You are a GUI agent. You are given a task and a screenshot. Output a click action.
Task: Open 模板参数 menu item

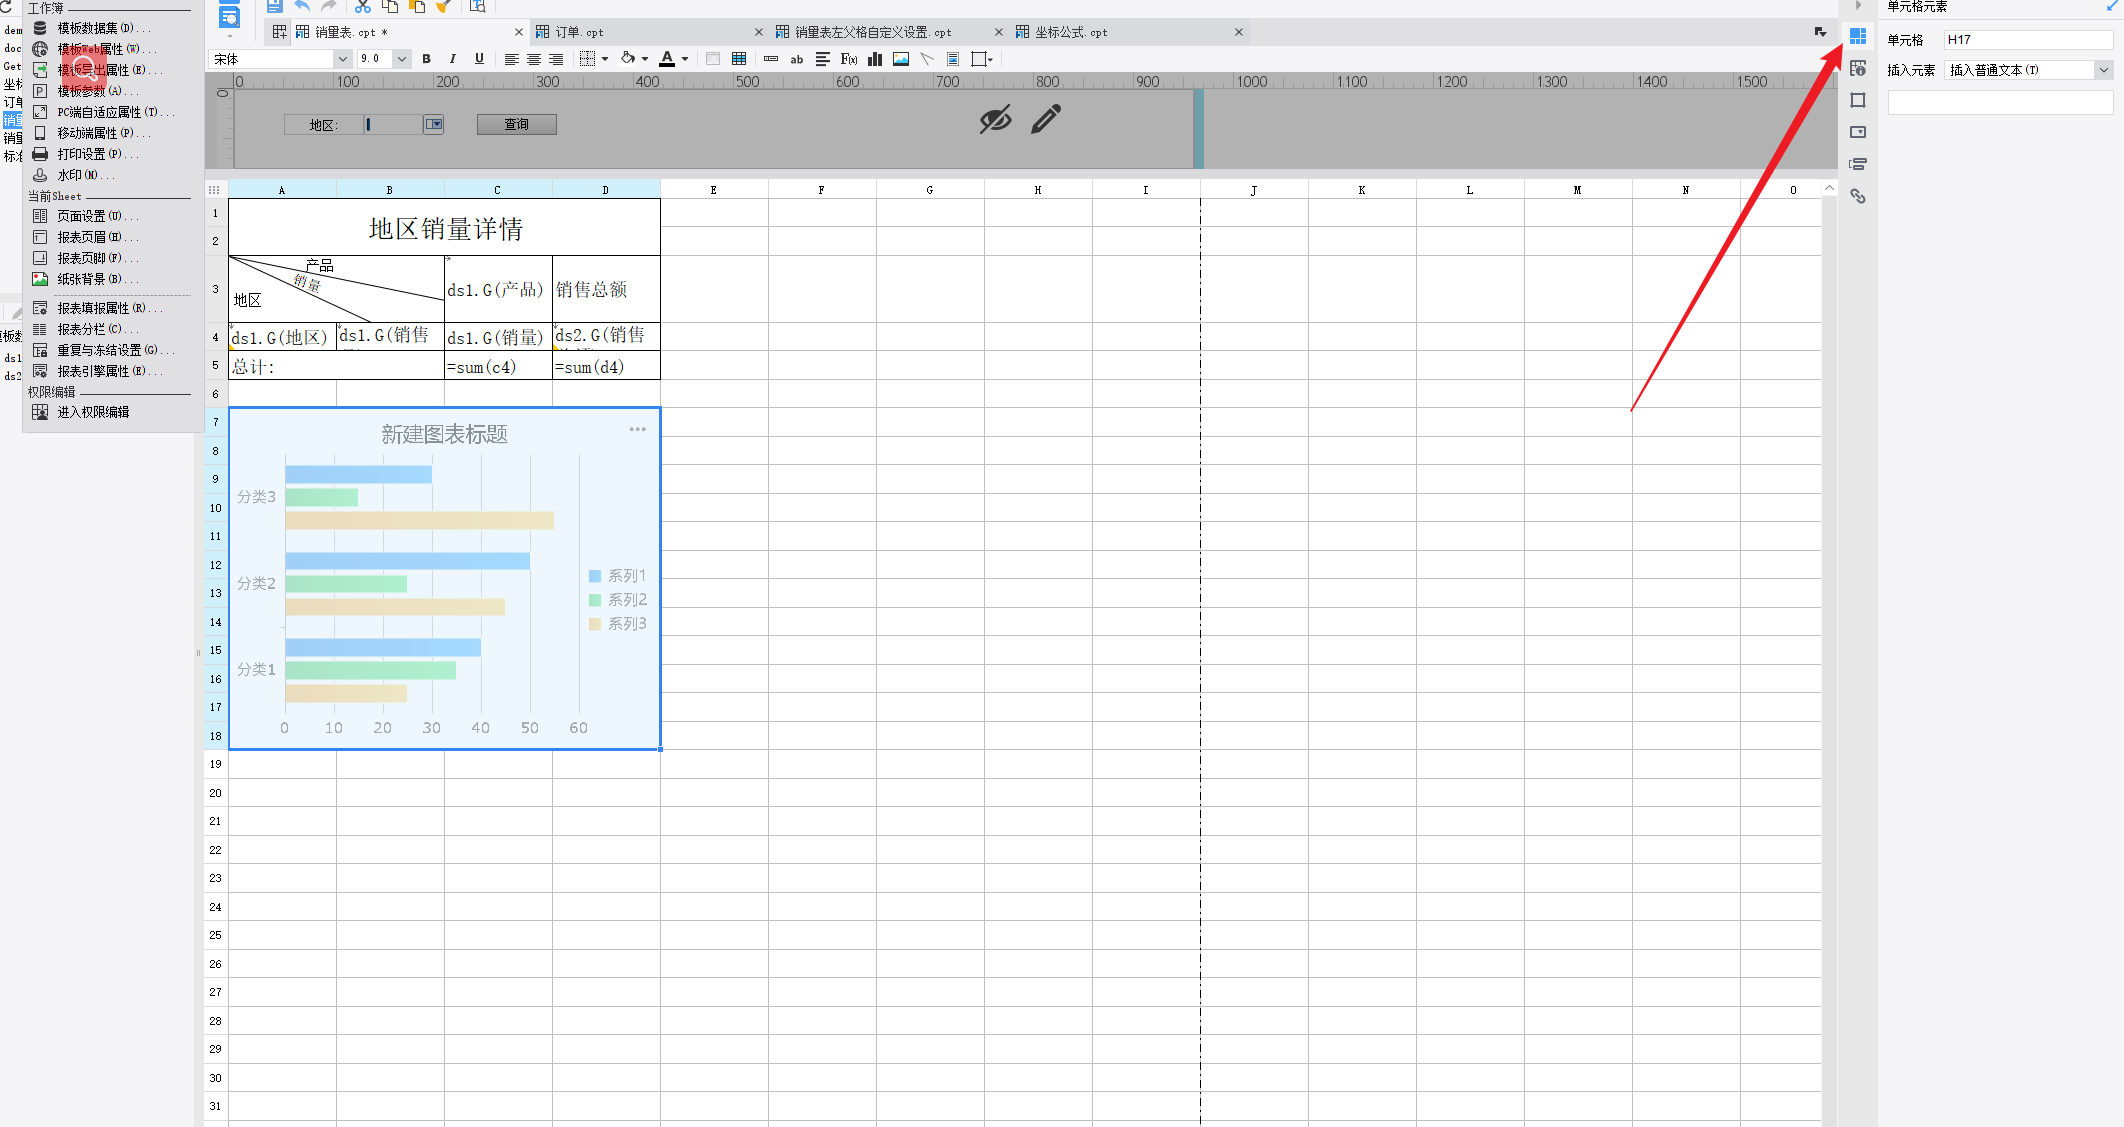pos(86,91)
